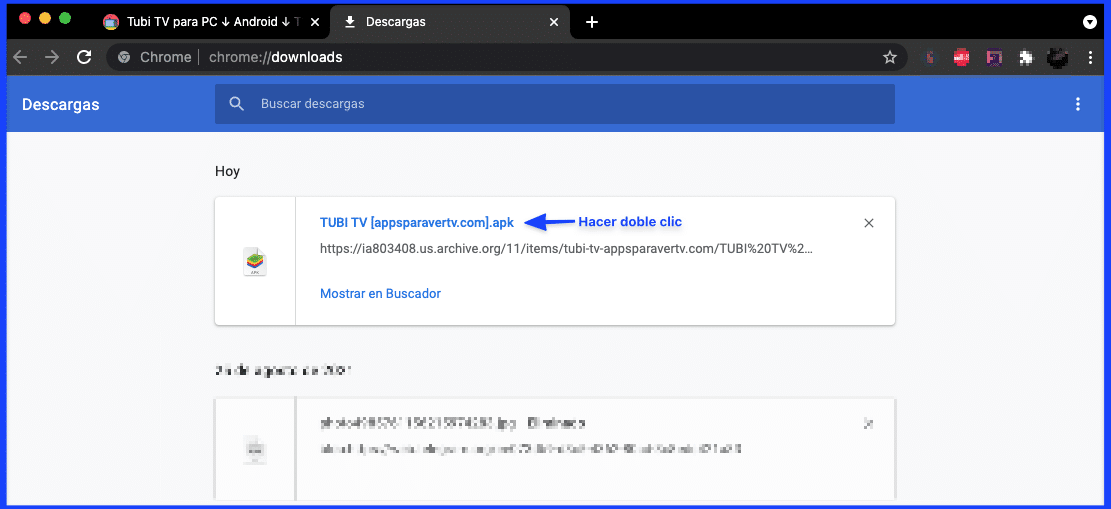Viewport: 1111px width, 509px height.
Task: Click the yellow macOS minimize window button
Action: click(x=45, y=18)
